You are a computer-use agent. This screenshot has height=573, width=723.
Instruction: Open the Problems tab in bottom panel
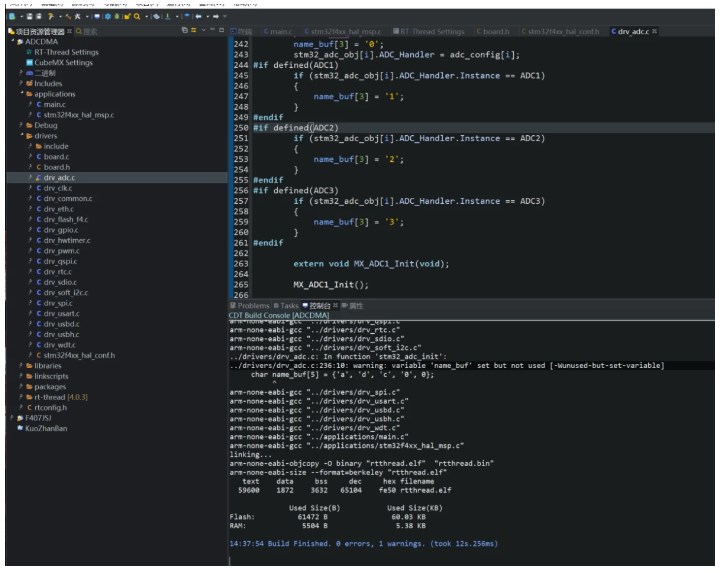(252, 305)
